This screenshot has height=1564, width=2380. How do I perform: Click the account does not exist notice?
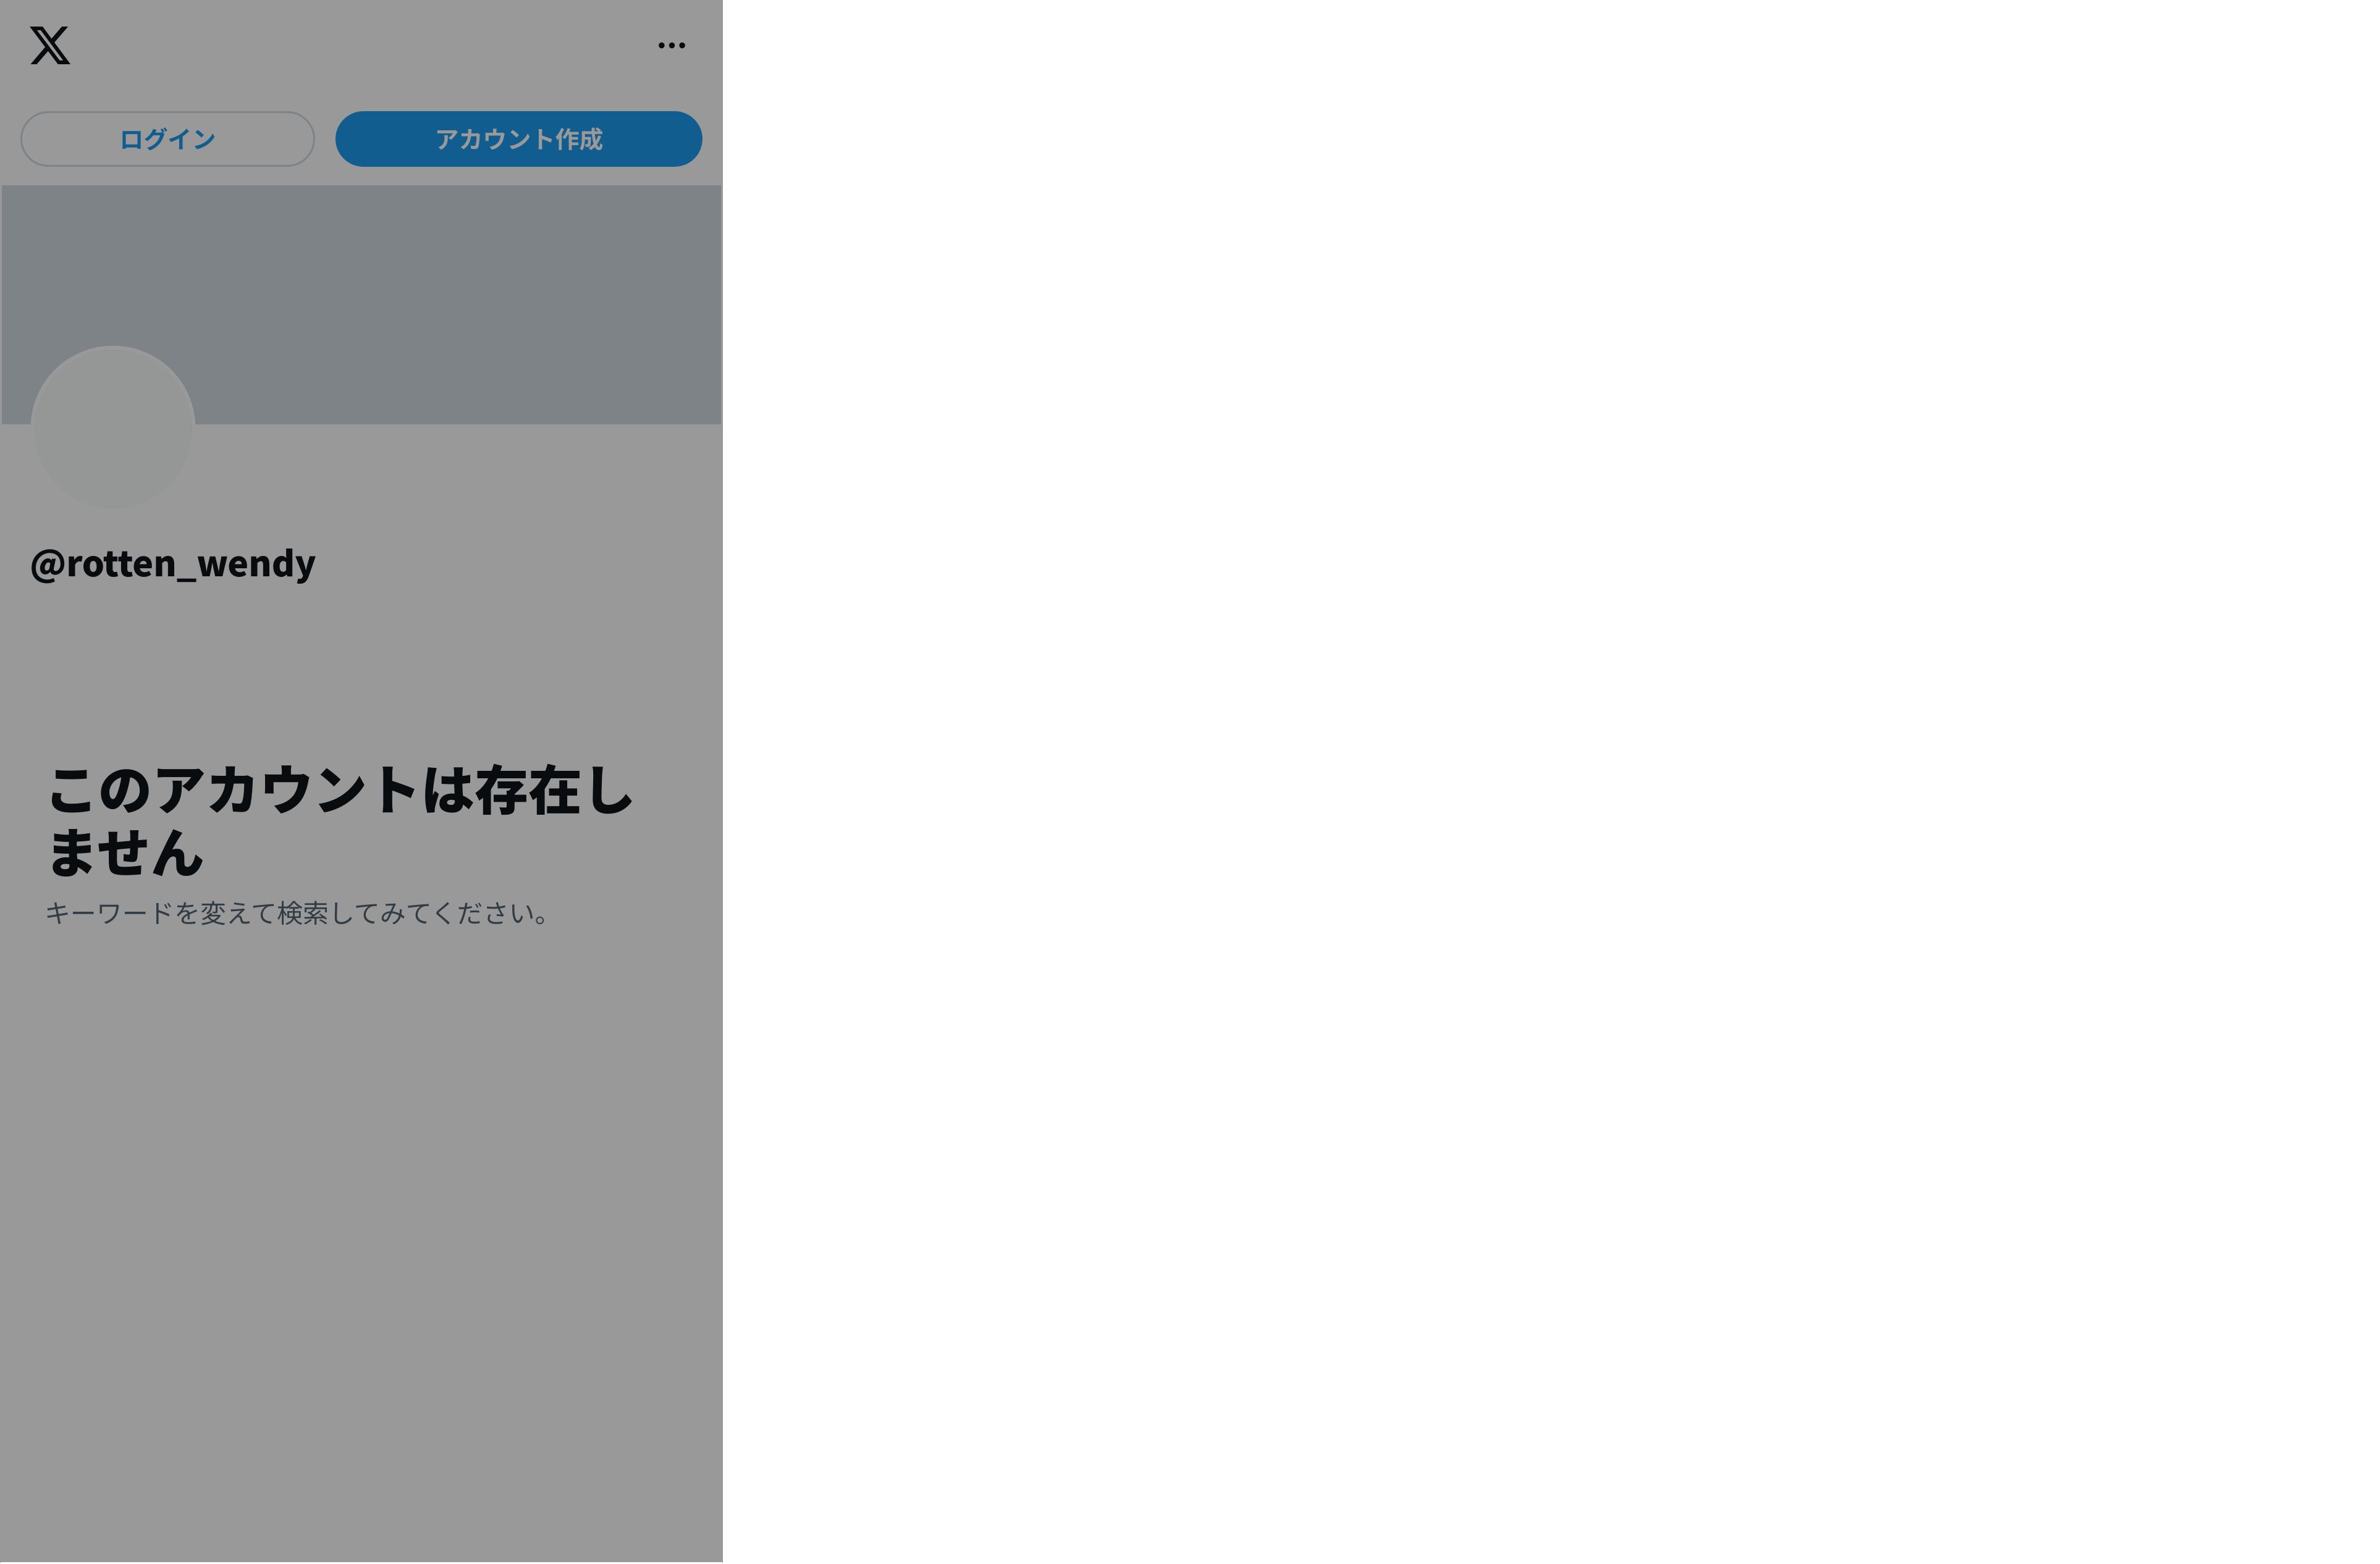340,820
